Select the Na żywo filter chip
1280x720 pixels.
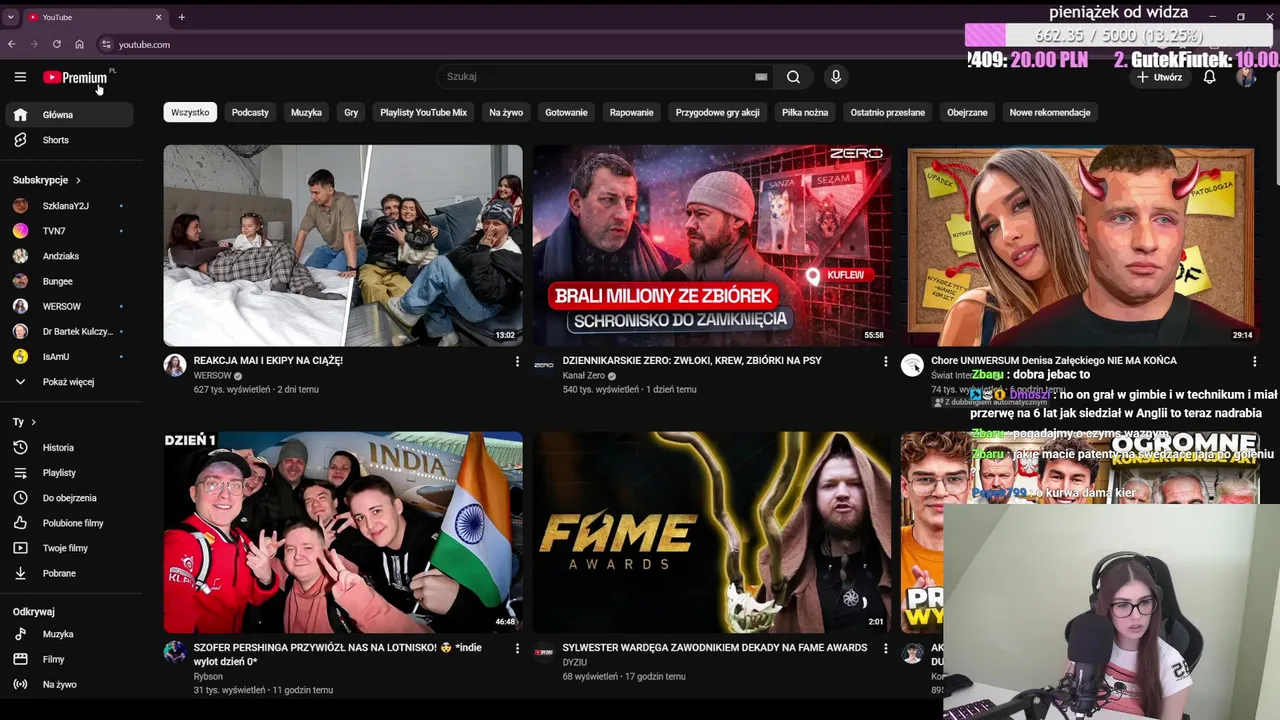pyautogui.click(x=506, y=112)
